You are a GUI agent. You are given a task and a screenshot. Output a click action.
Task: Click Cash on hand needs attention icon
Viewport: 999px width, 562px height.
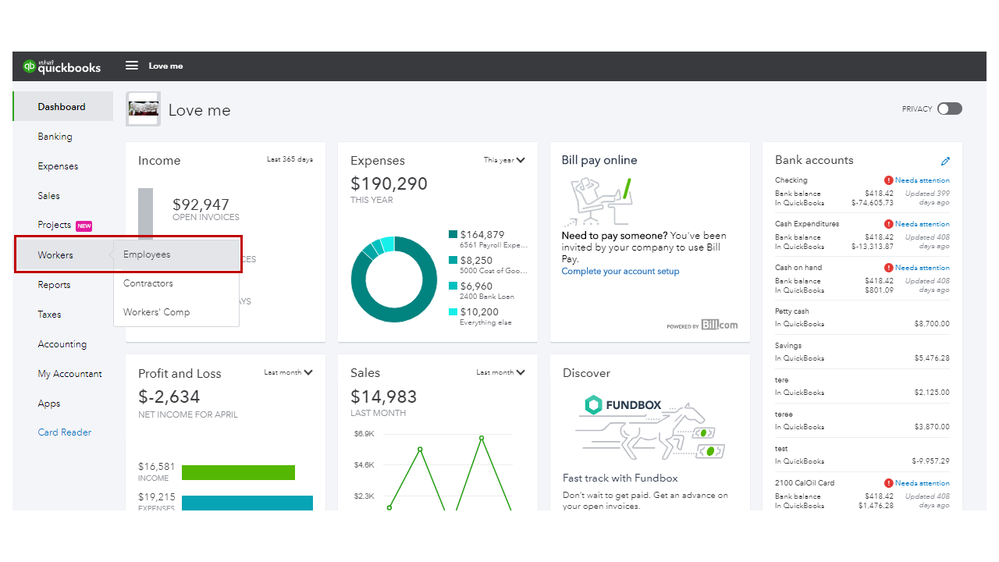[x=888, y=268]
